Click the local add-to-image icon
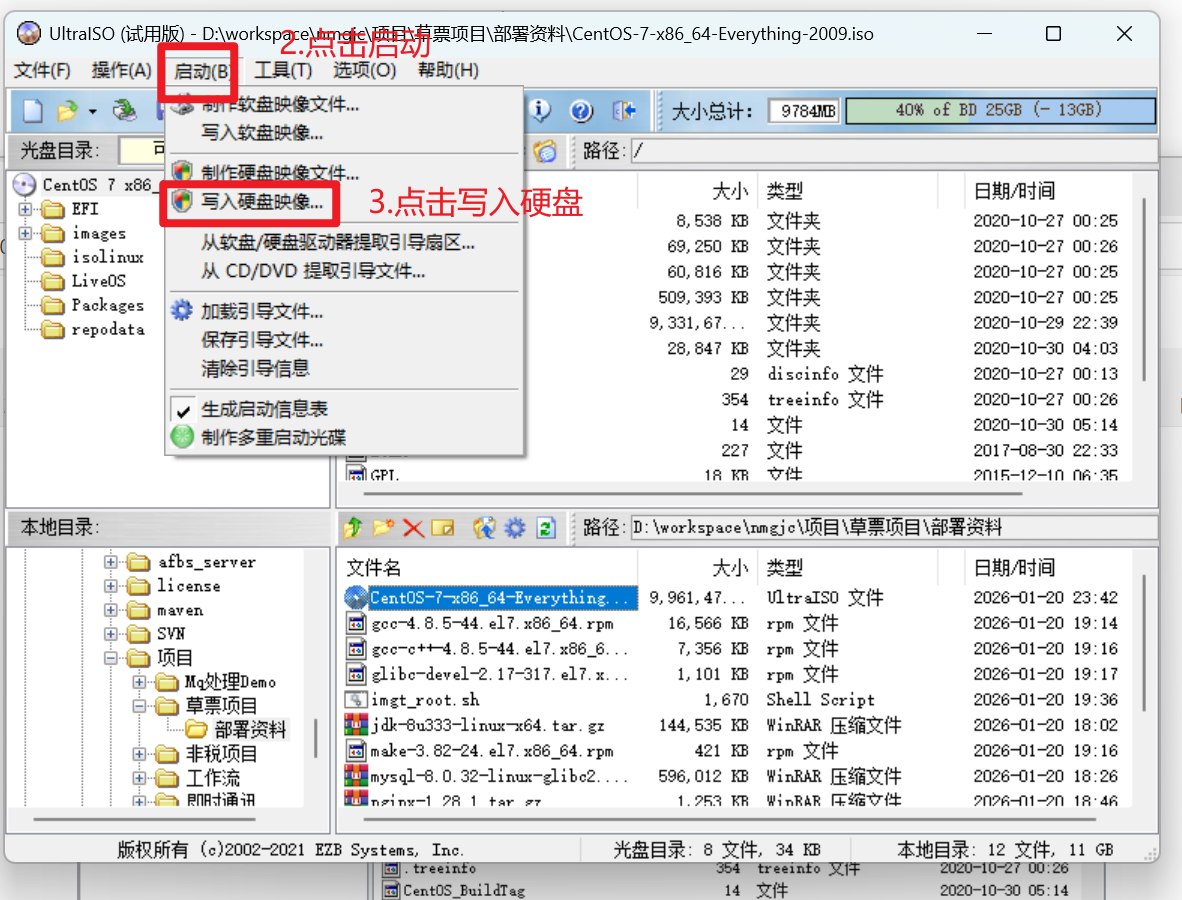This screenshot has height=900, width=1182. 484,528
